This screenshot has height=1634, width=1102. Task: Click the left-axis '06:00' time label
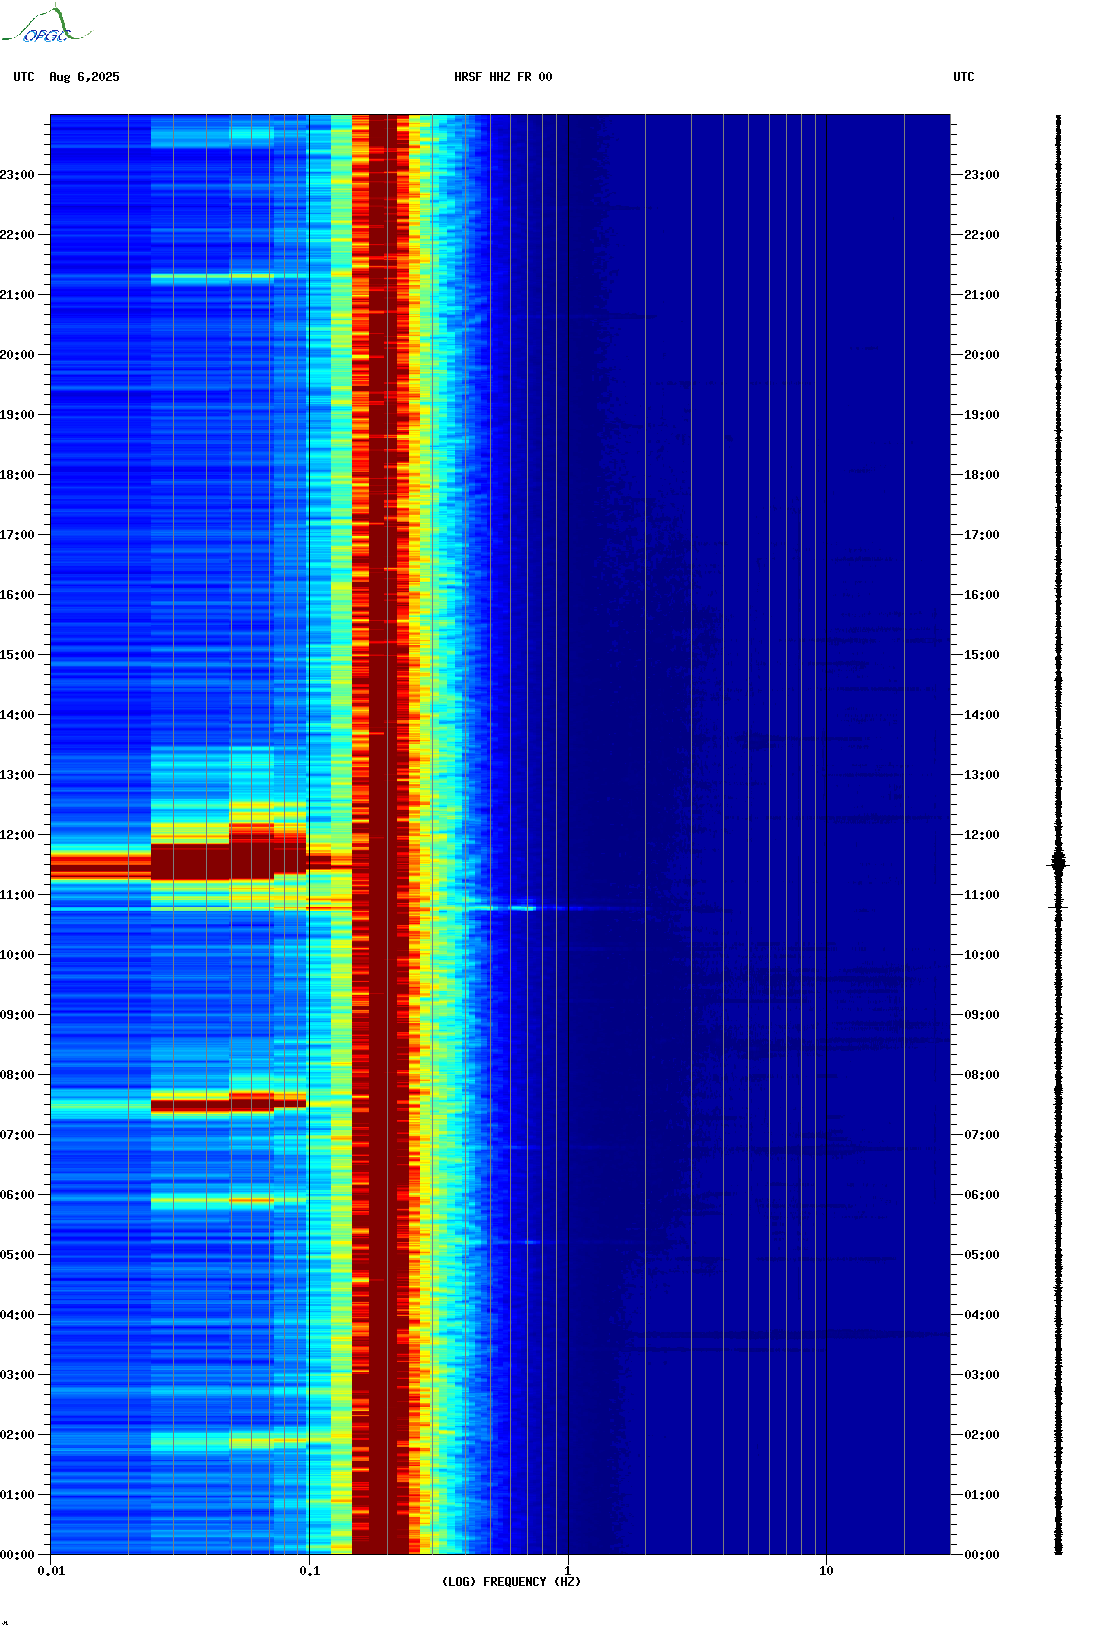click(17, 1195)
